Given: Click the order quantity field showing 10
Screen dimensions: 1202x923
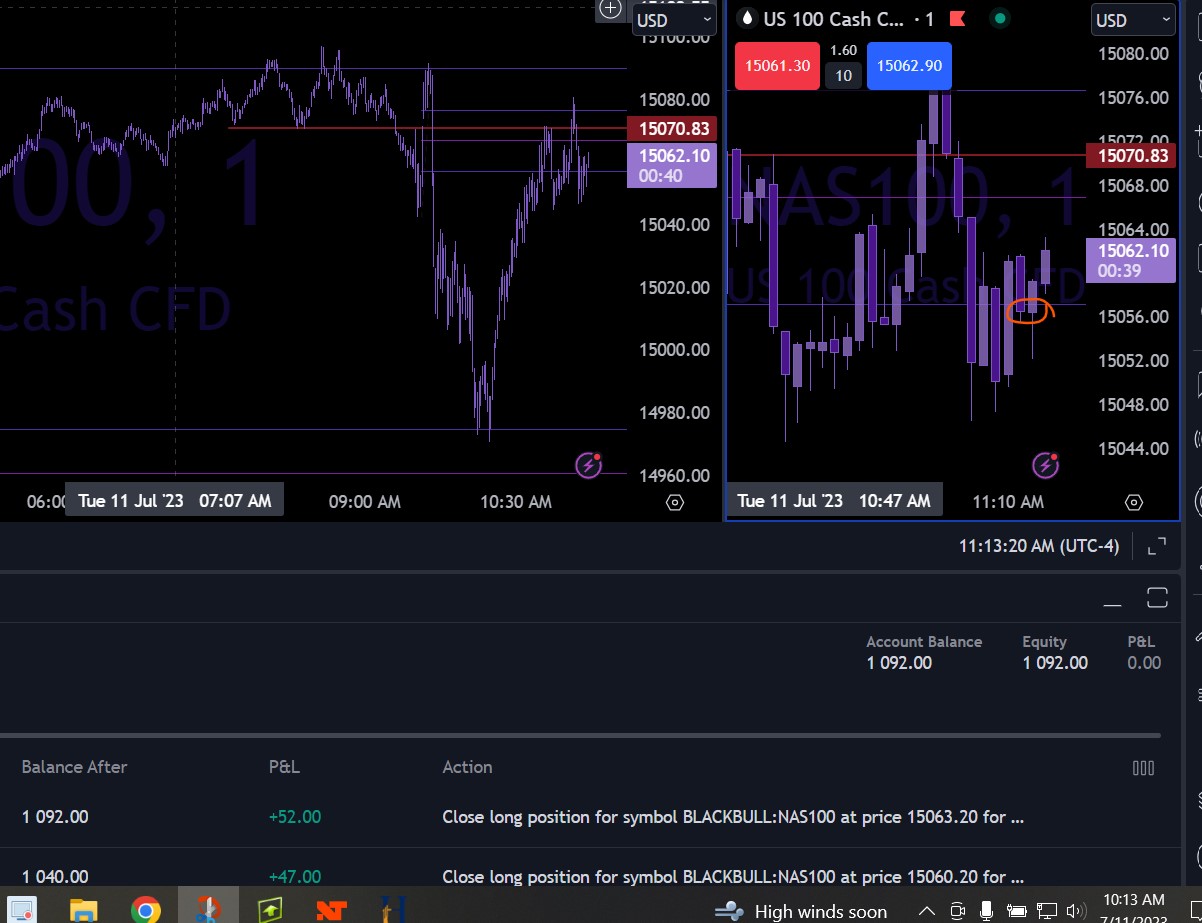Looking at the screenshot, I should click(843, 76).
